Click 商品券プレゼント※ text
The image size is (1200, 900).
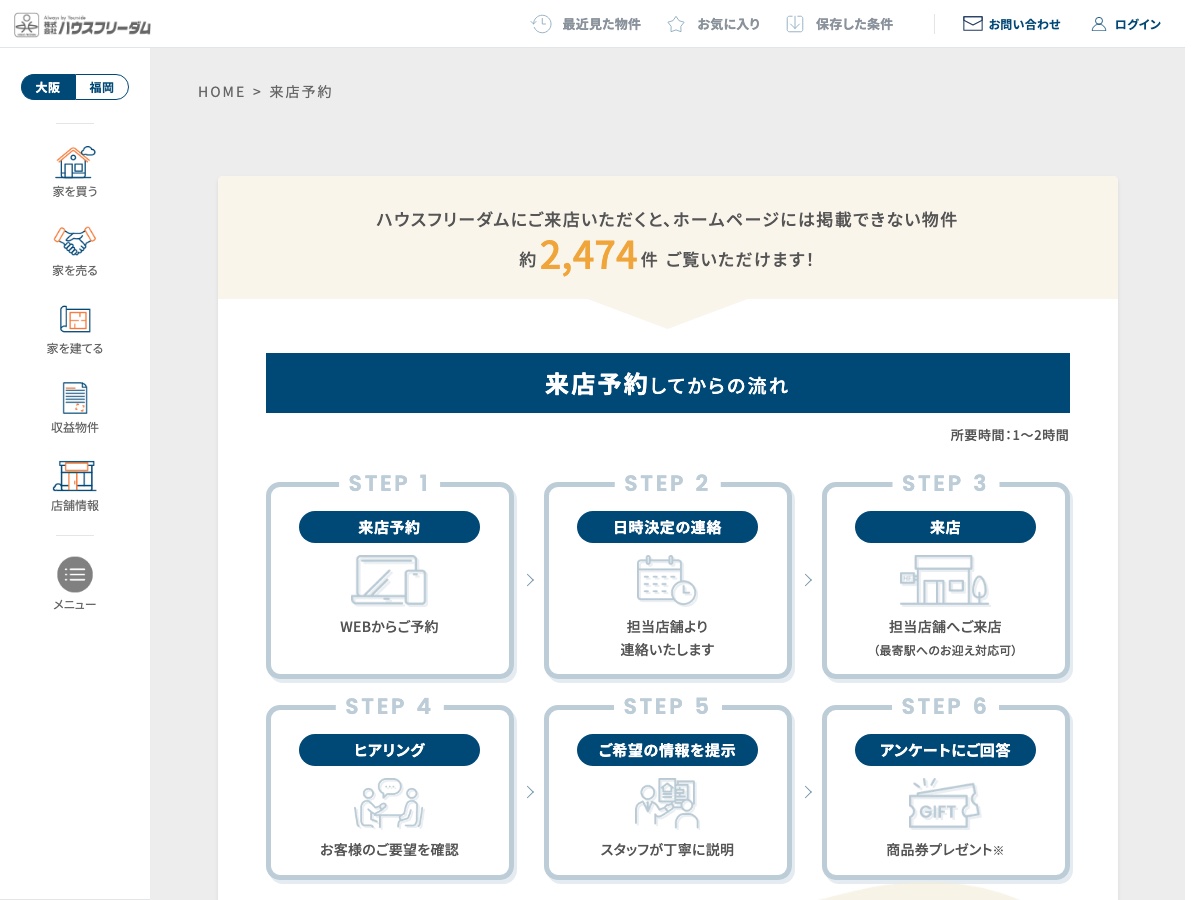(x=945, y=850)
